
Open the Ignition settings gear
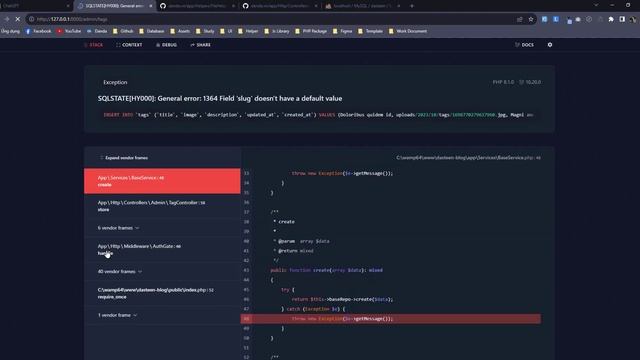(x=550, y=45)
